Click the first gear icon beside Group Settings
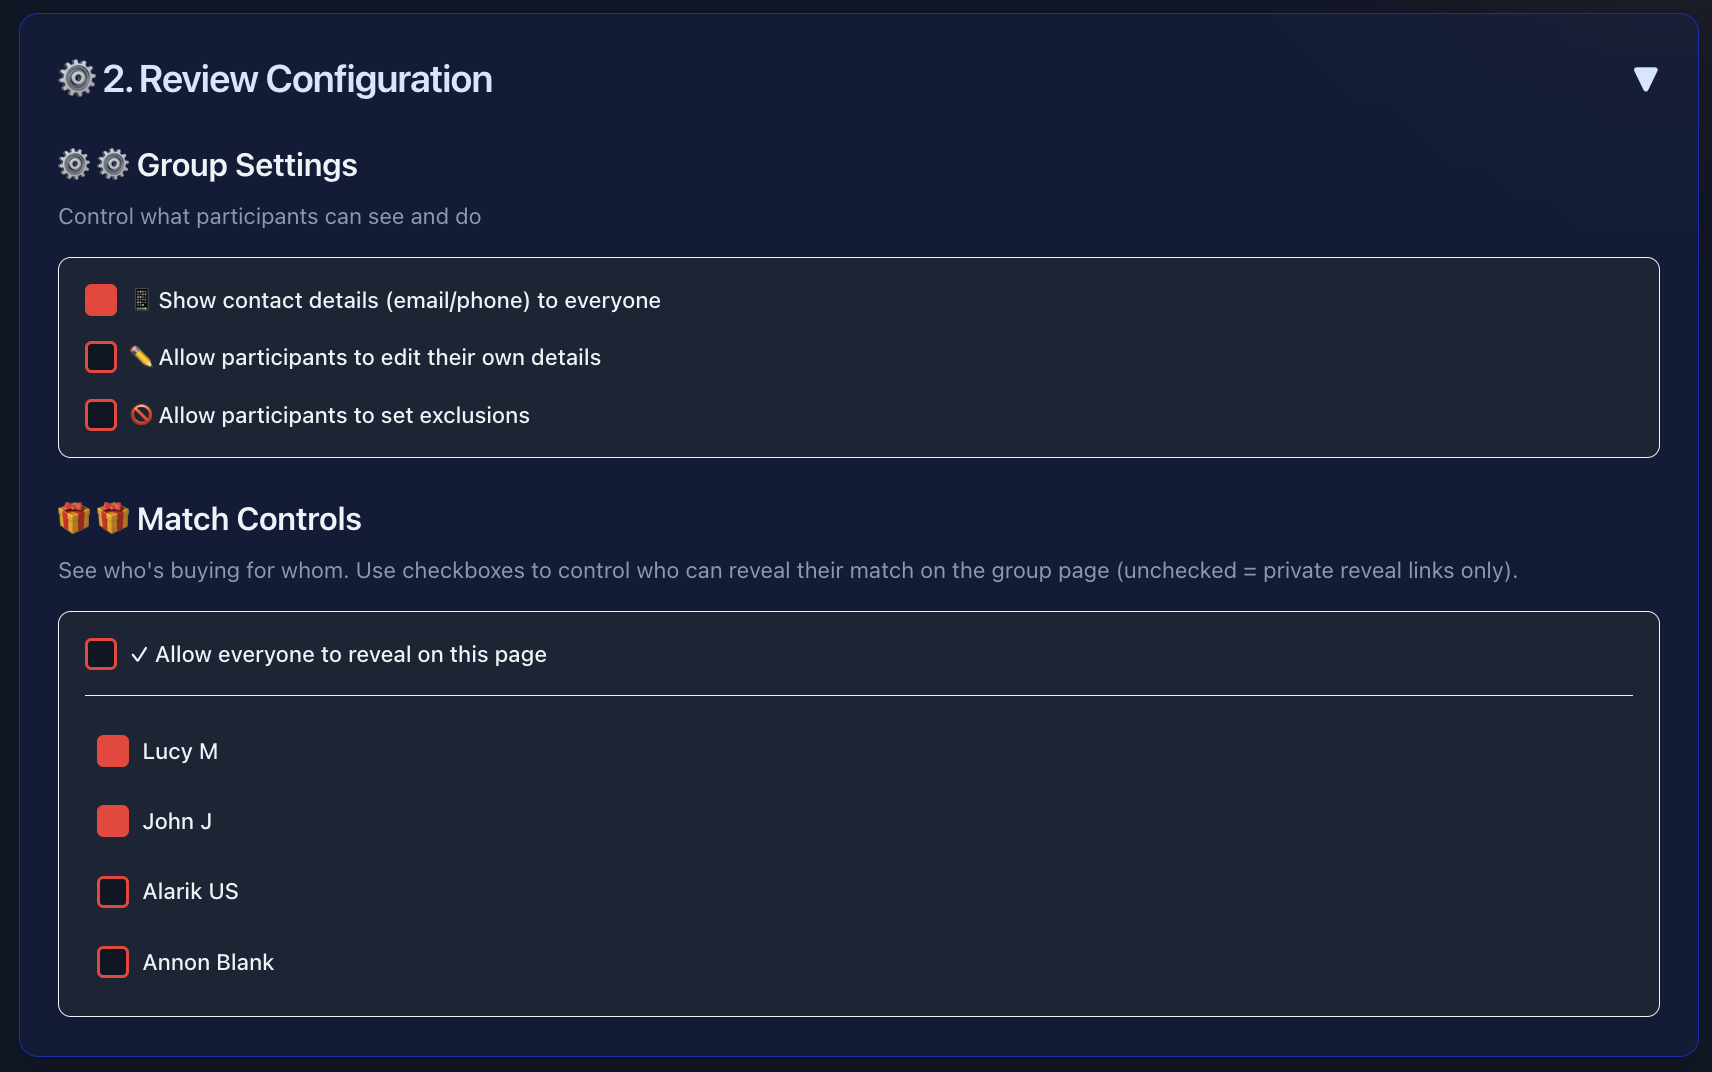This screenshot has width=1712, height=1072. coord(74,163)
